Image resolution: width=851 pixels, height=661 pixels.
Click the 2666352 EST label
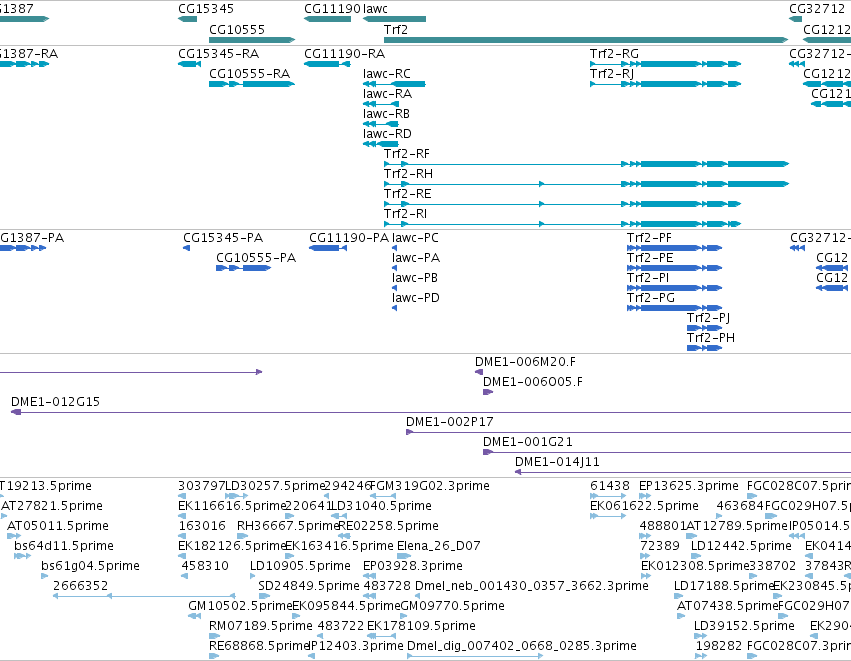[80, 586]
